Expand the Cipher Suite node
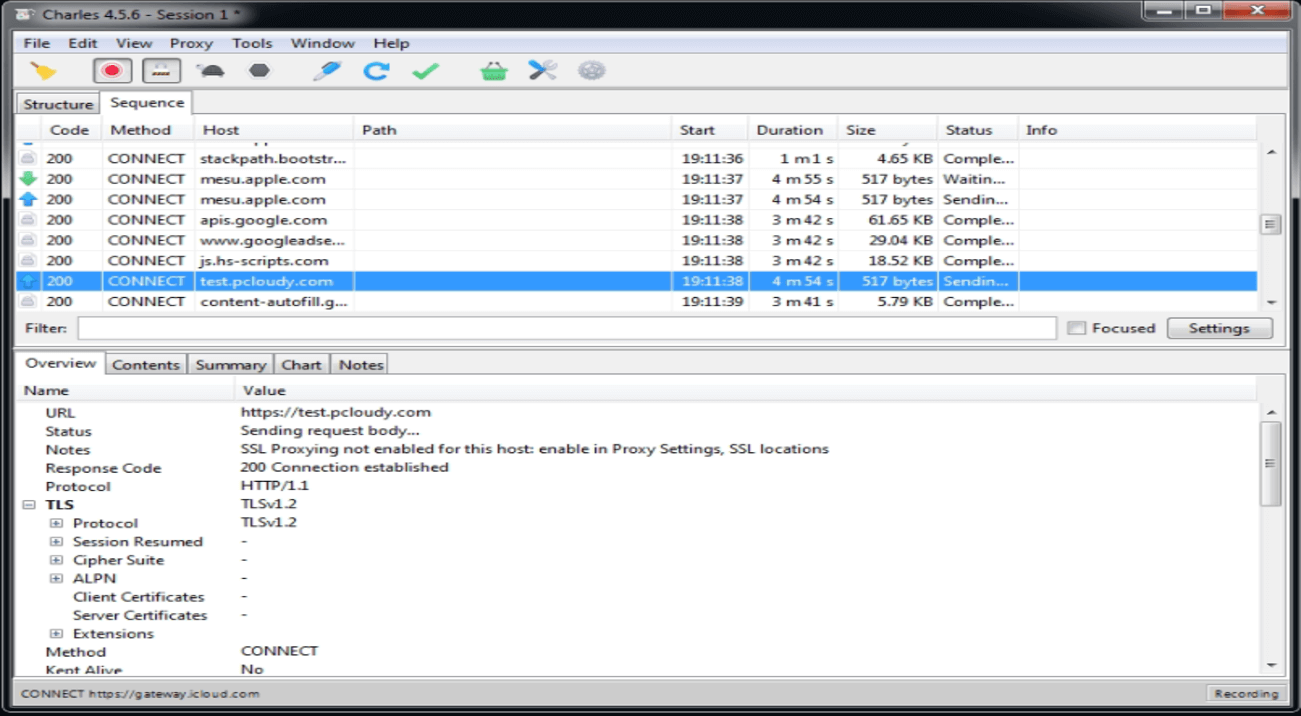This screenshot has width=1301, height=716. pos(57,560)
